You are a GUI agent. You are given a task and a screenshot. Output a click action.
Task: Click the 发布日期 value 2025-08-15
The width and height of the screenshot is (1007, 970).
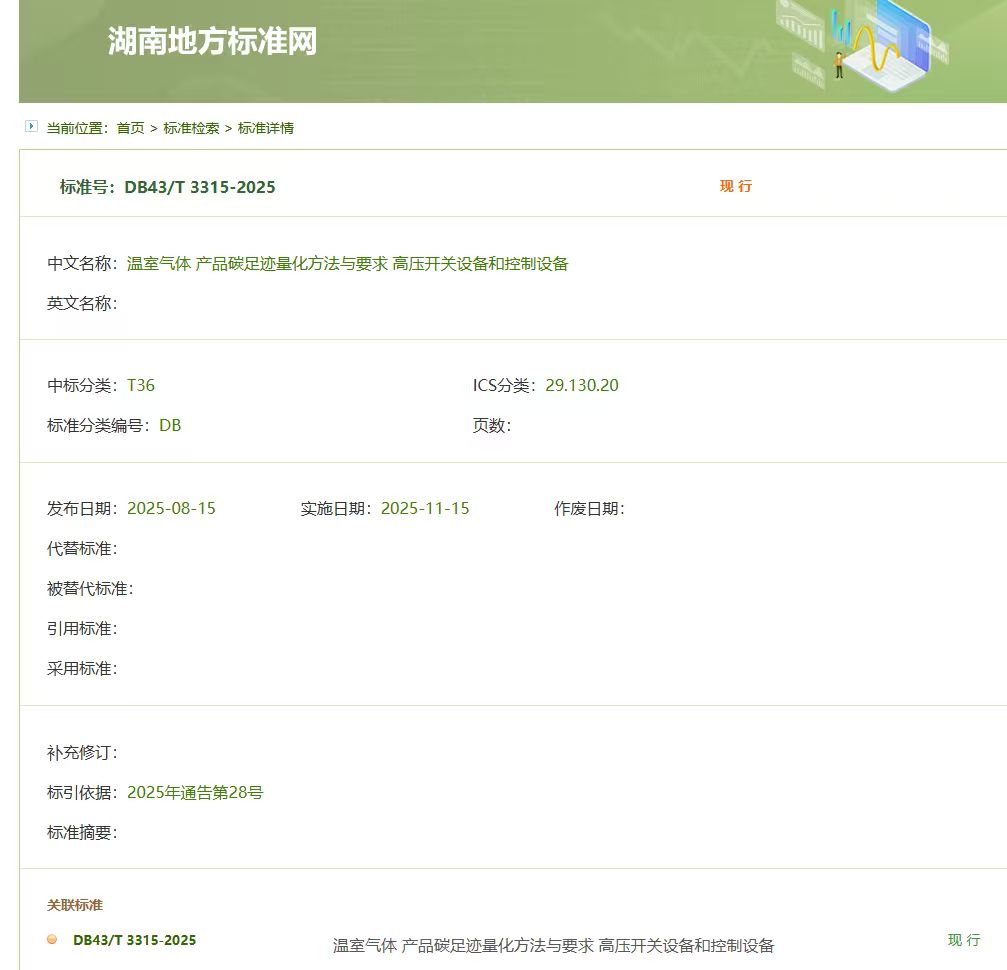(171, 508)
